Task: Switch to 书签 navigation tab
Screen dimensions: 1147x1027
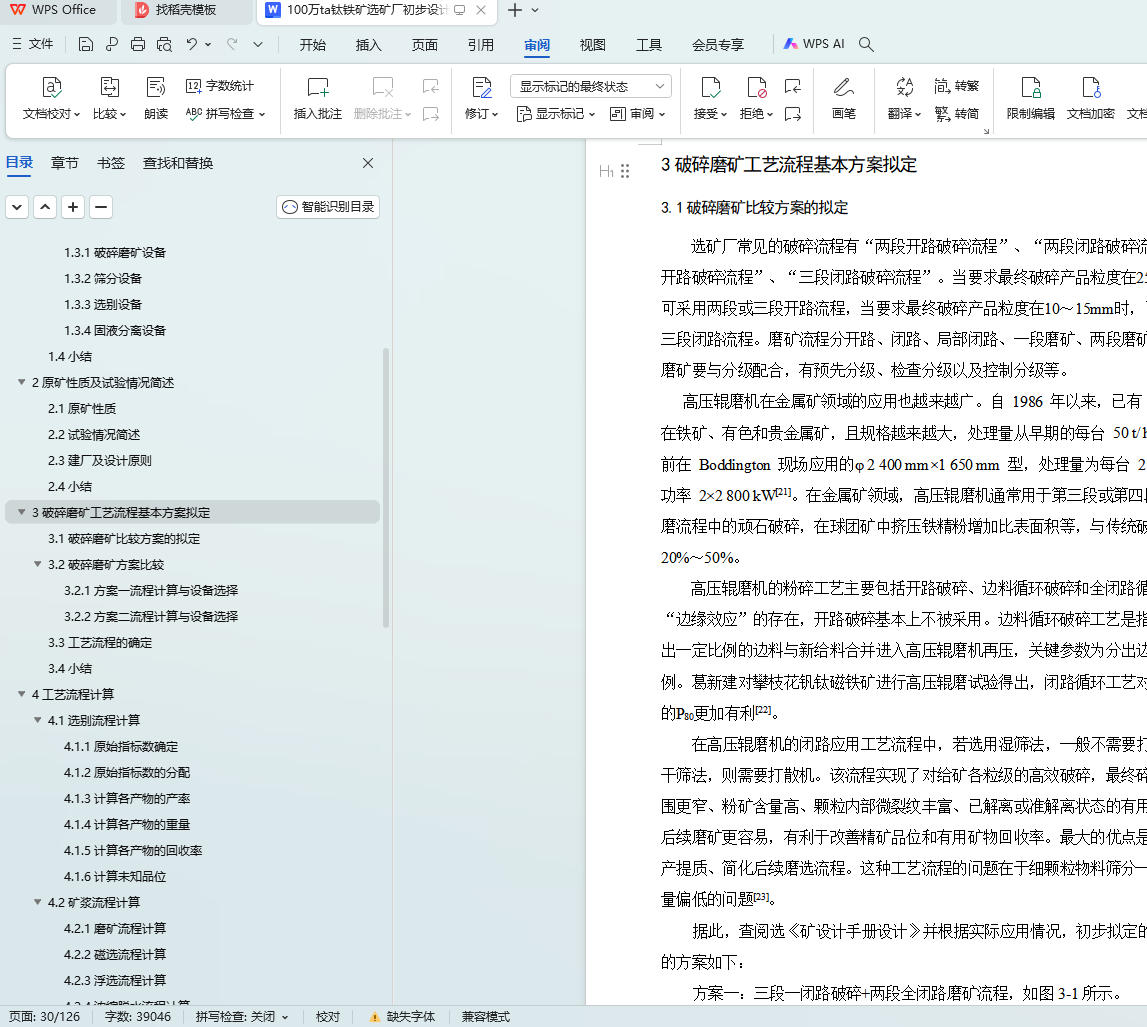Action: pos(111,163)
